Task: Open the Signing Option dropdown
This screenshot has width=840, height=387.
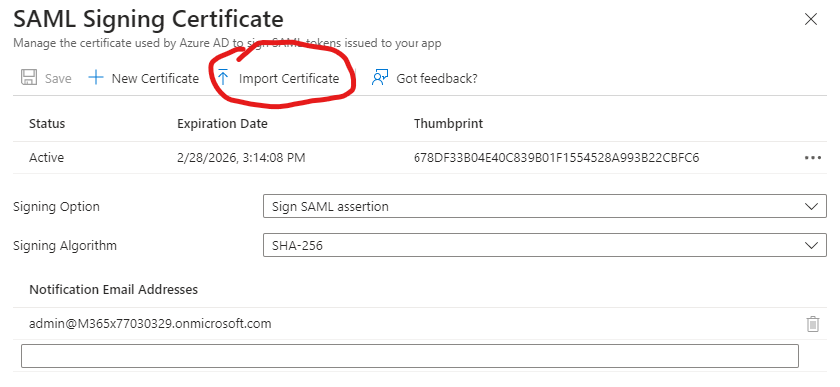Action: click(545, 206)
